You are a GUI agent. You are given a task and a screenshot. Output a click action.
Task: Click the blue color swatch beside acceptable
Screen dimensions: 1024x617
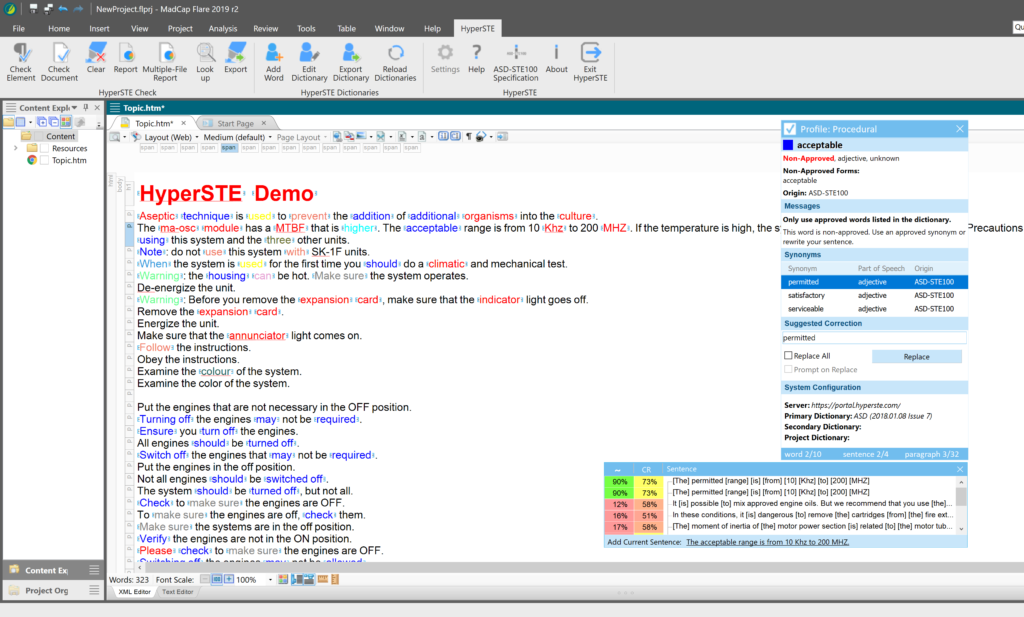(788, 145)
